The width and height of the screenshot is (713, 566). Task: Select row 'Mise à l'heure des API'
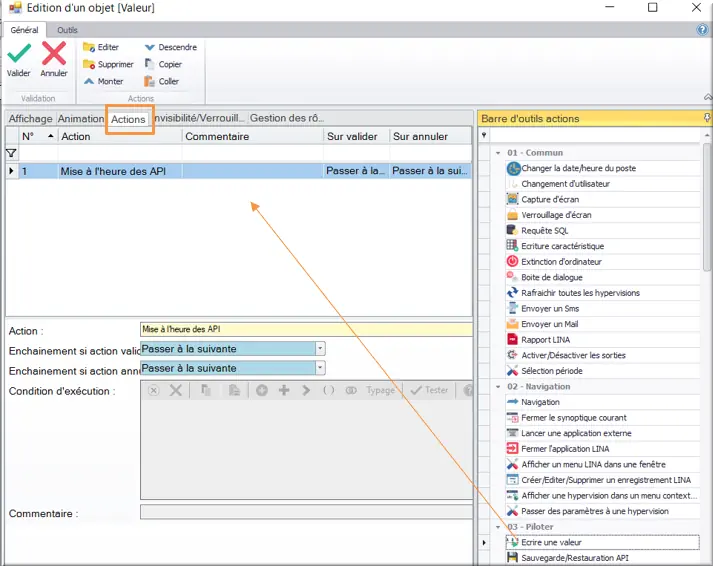[x=239, y=171]
